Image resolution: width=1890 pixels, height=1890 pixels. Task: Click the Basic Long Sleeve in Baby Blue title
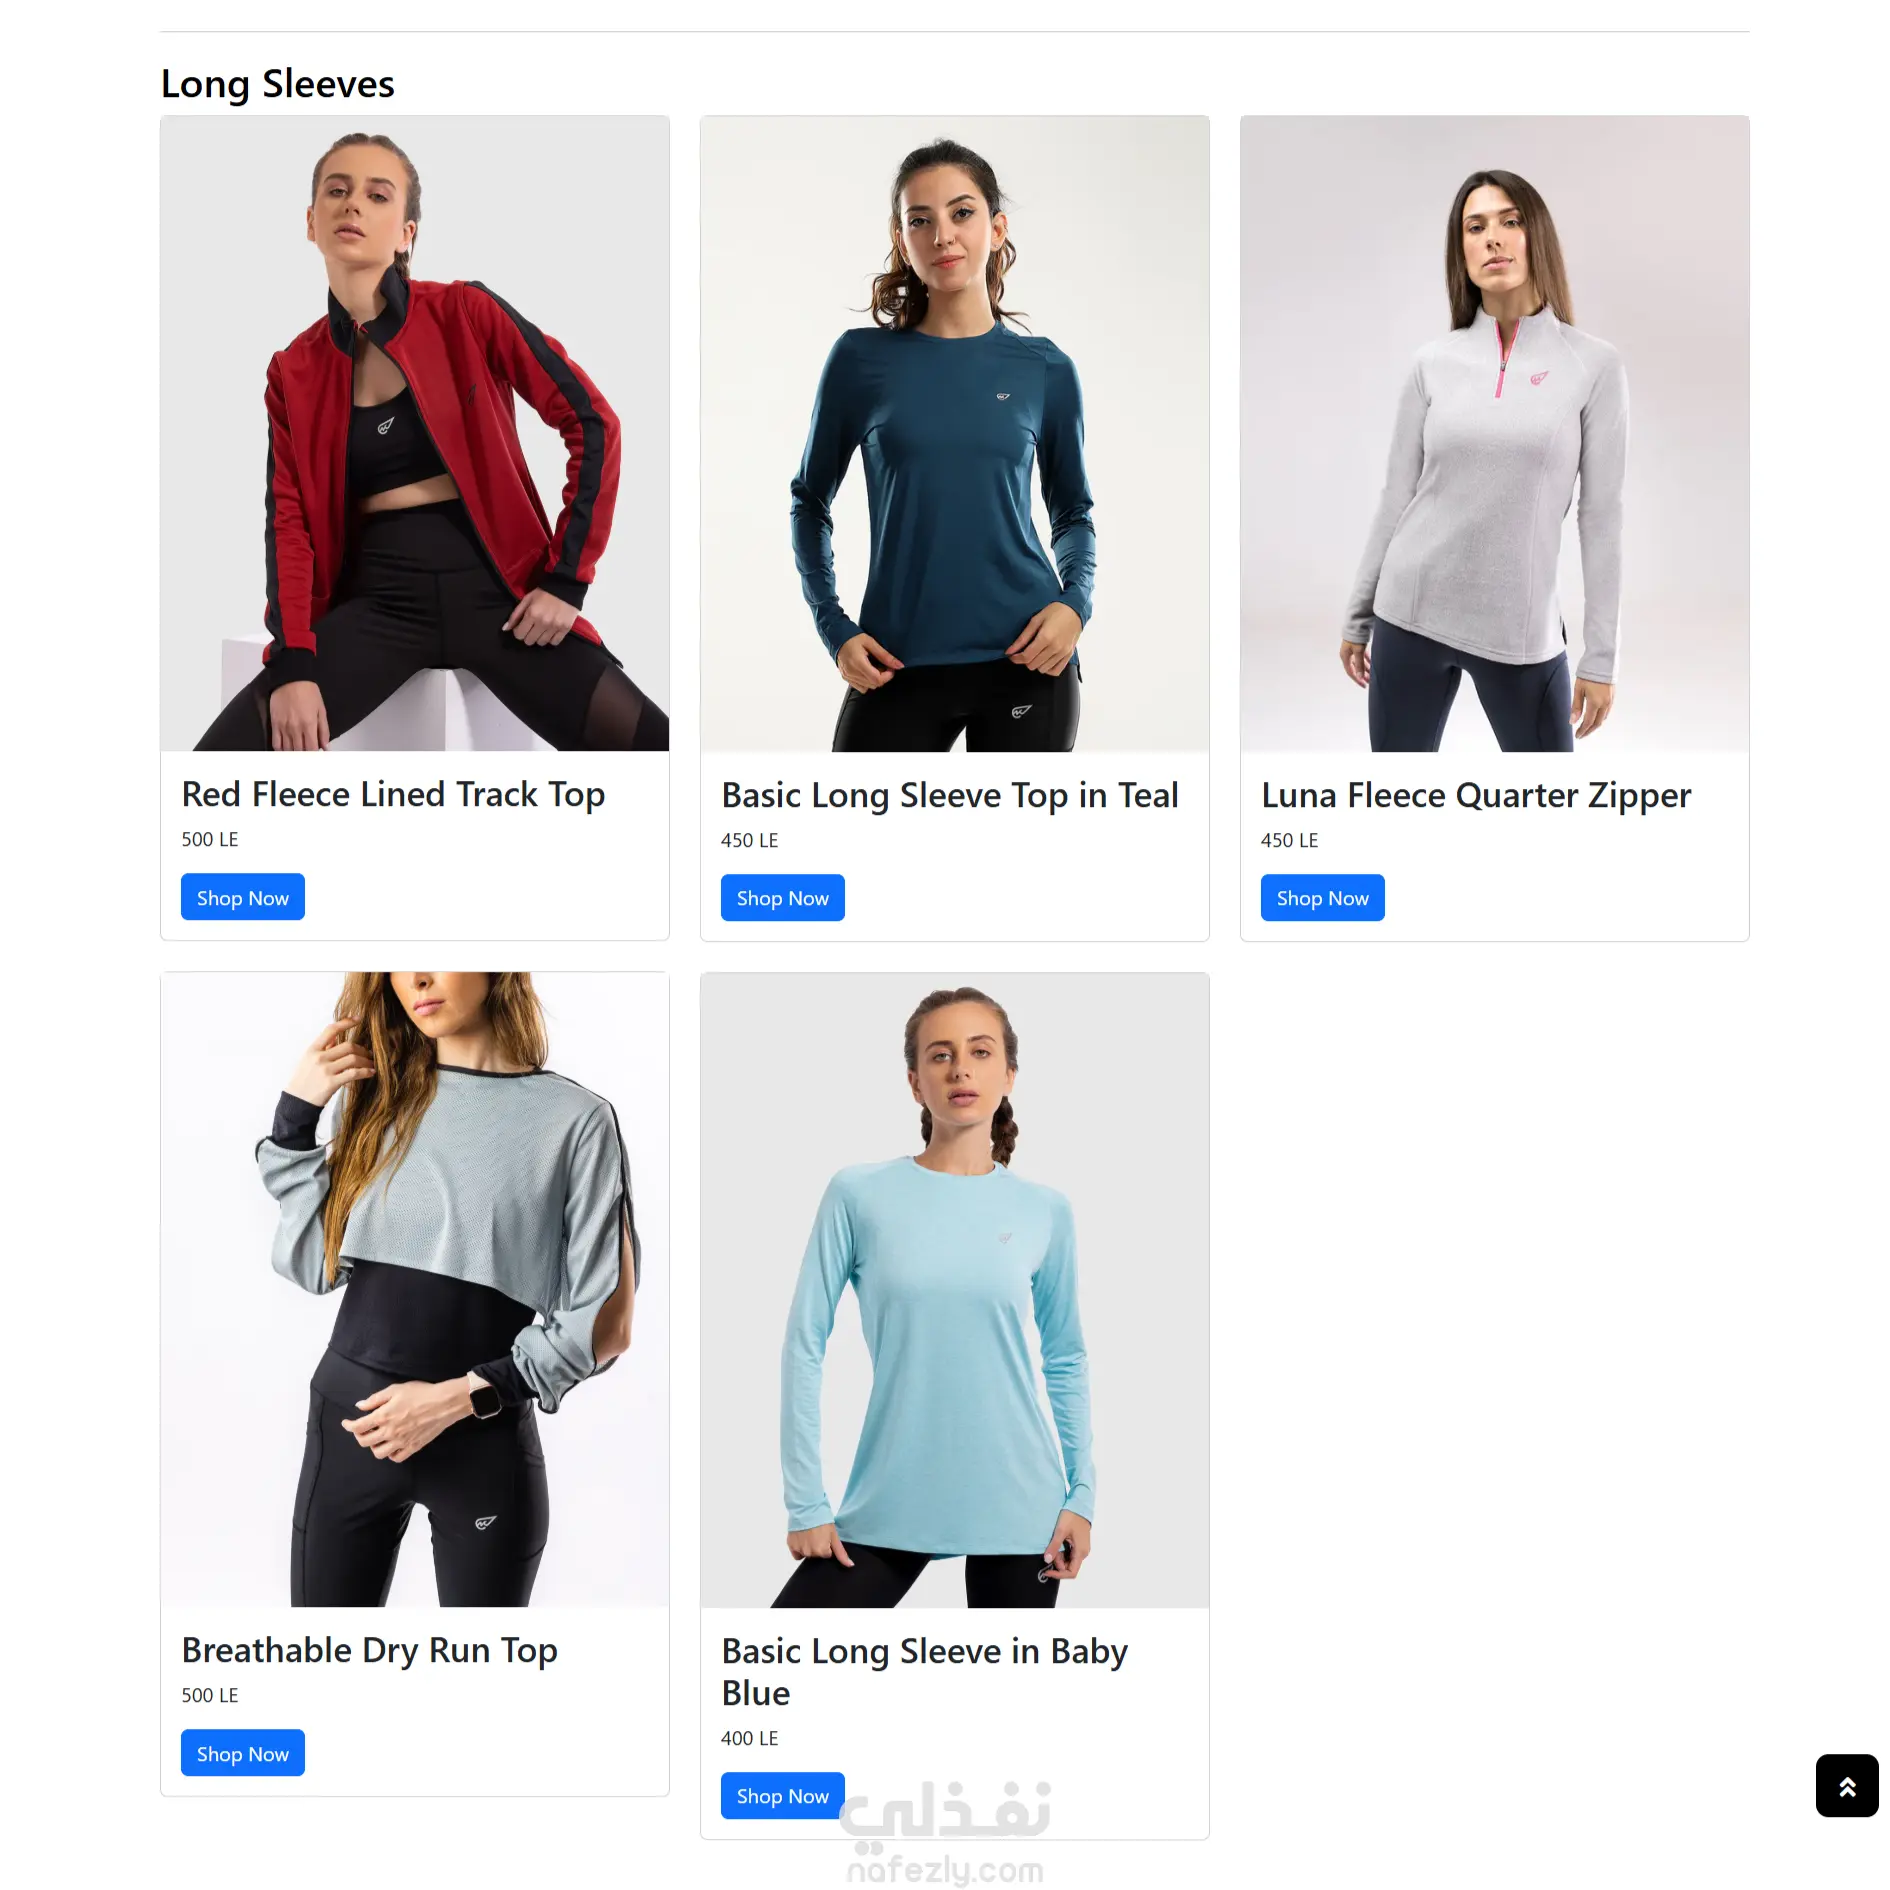pyautogui.click(x=925, y=1672)
